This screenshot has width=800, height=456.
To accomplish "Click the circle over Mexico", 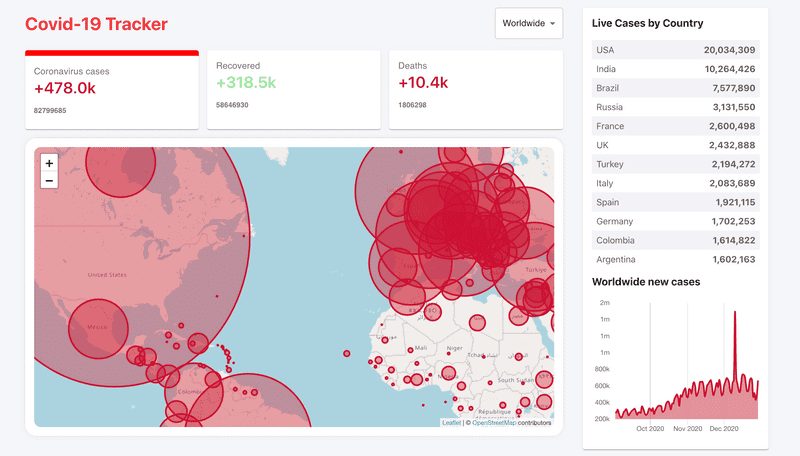I will pos(97,329).
